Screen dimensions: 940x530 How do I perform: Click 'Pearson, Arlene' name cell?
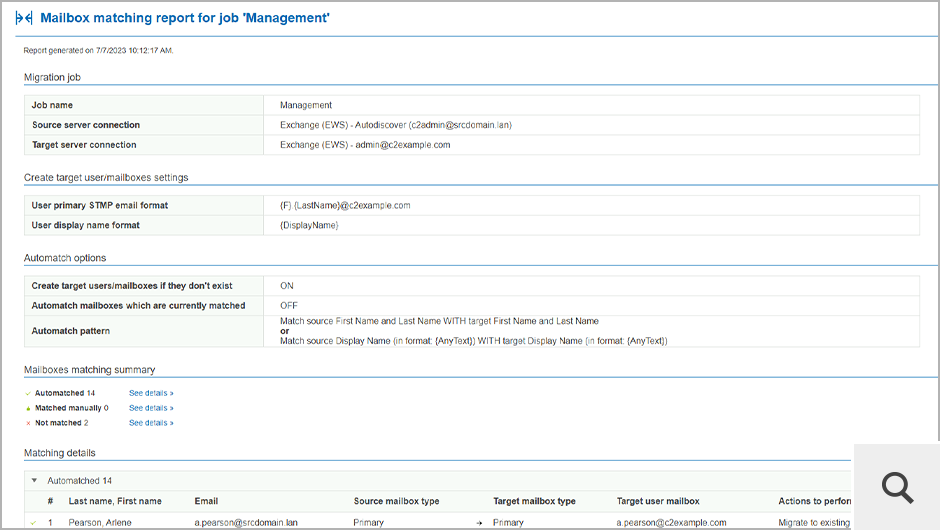click(x=100, y=523)
